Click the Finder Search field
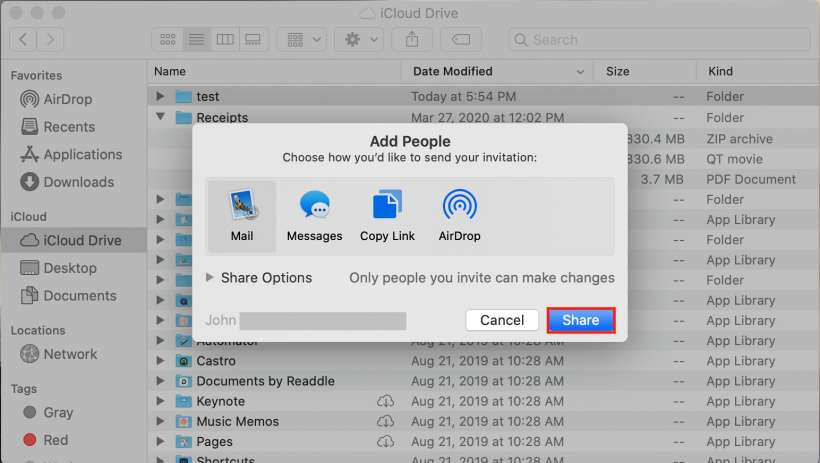Image resolution: width=820 pixels, height=463 pixels. pos(659,39)
